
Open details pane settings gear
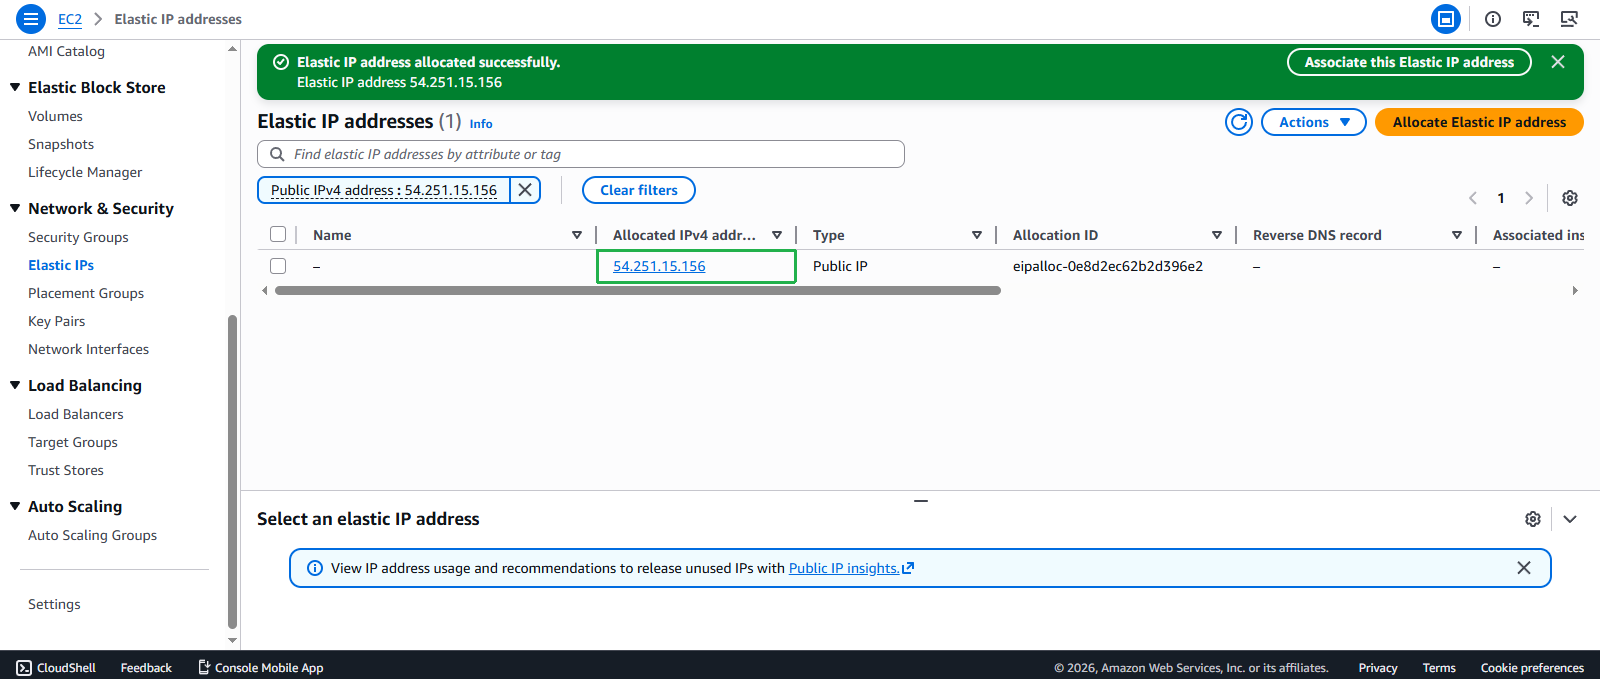(1533, 519)
